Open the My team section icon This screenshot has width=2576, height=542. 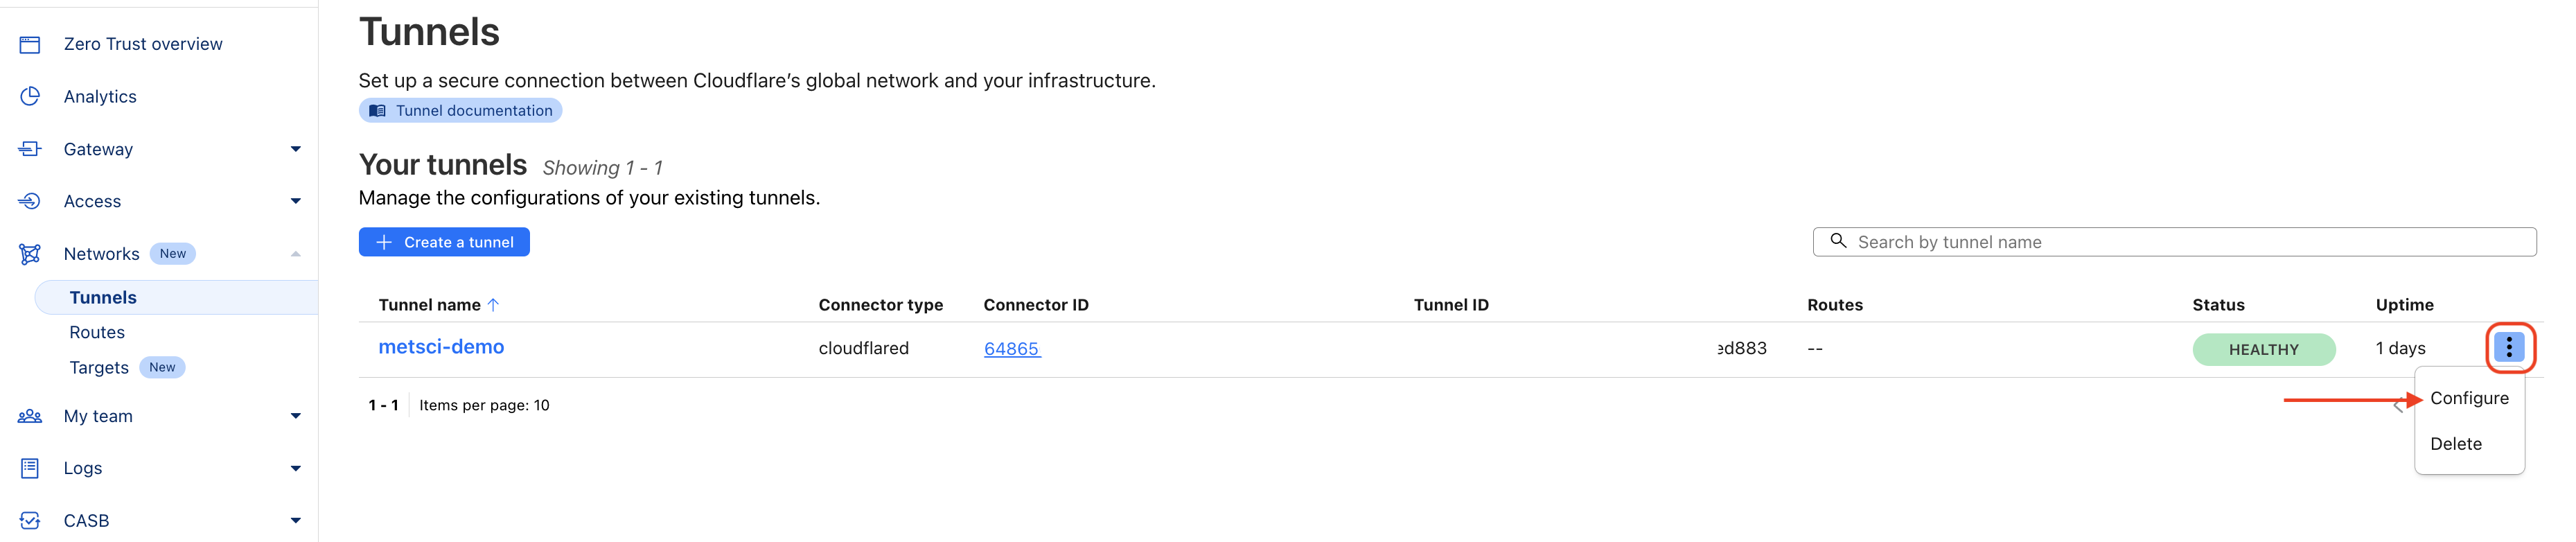point(30,415)
